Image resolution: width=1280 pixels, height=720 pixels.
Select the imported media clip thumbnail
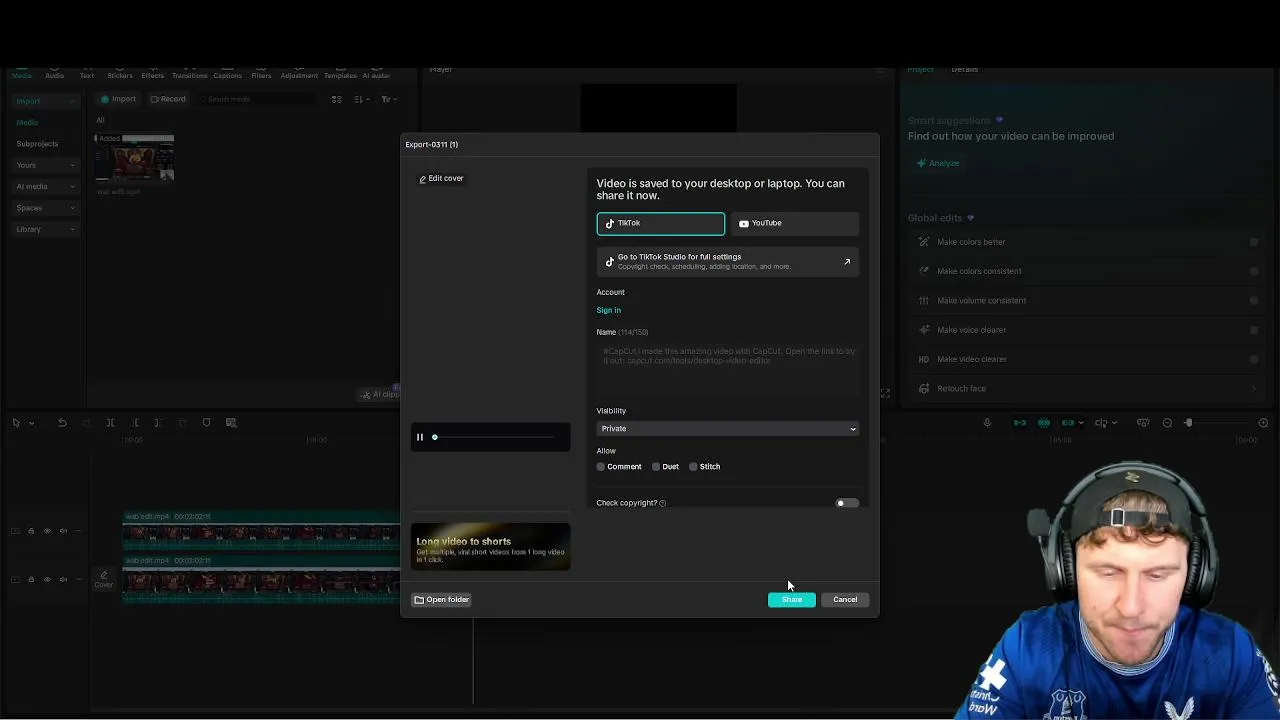coord(135,158)
